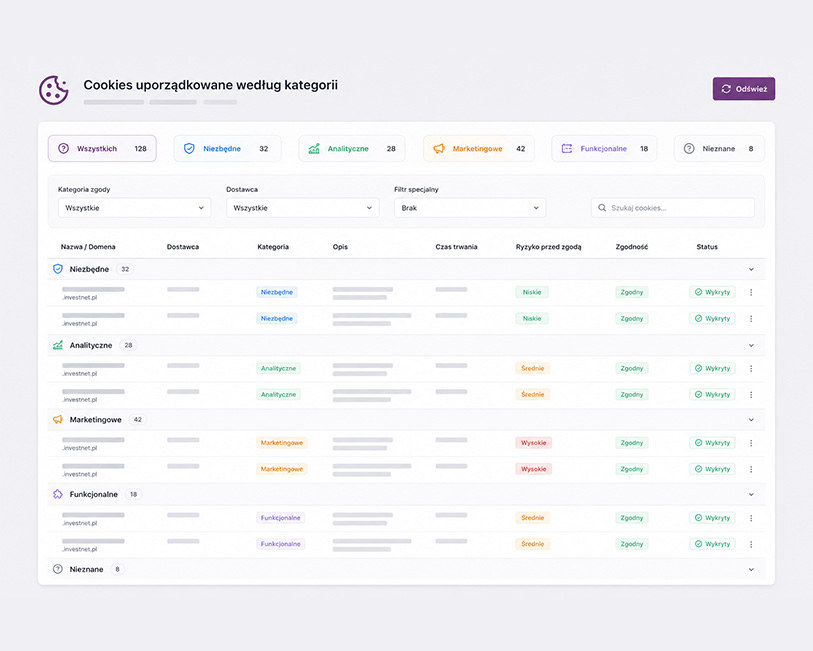This screenshot has height=651, width=813.
Task: Focus the Szukaj cookies search field
Action: point(672,208)
